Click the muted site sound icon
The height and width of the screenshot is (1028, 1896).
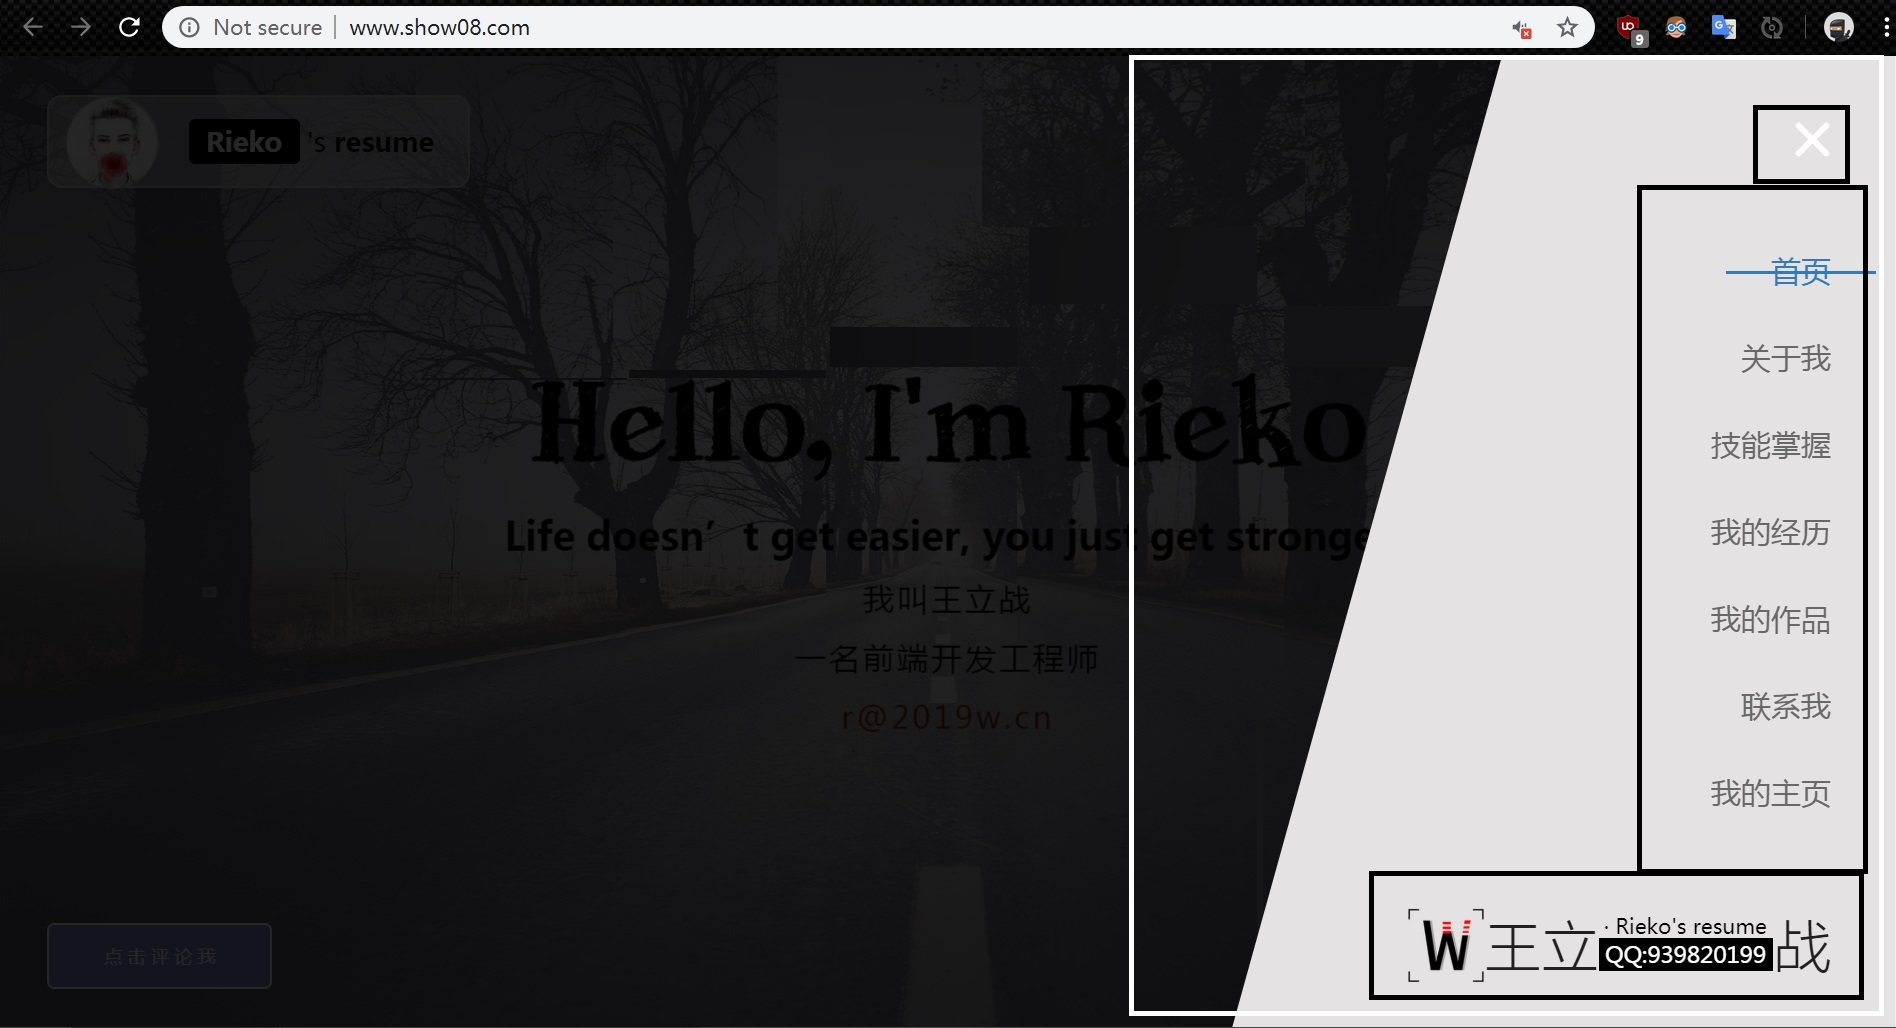click(1521, 29)
